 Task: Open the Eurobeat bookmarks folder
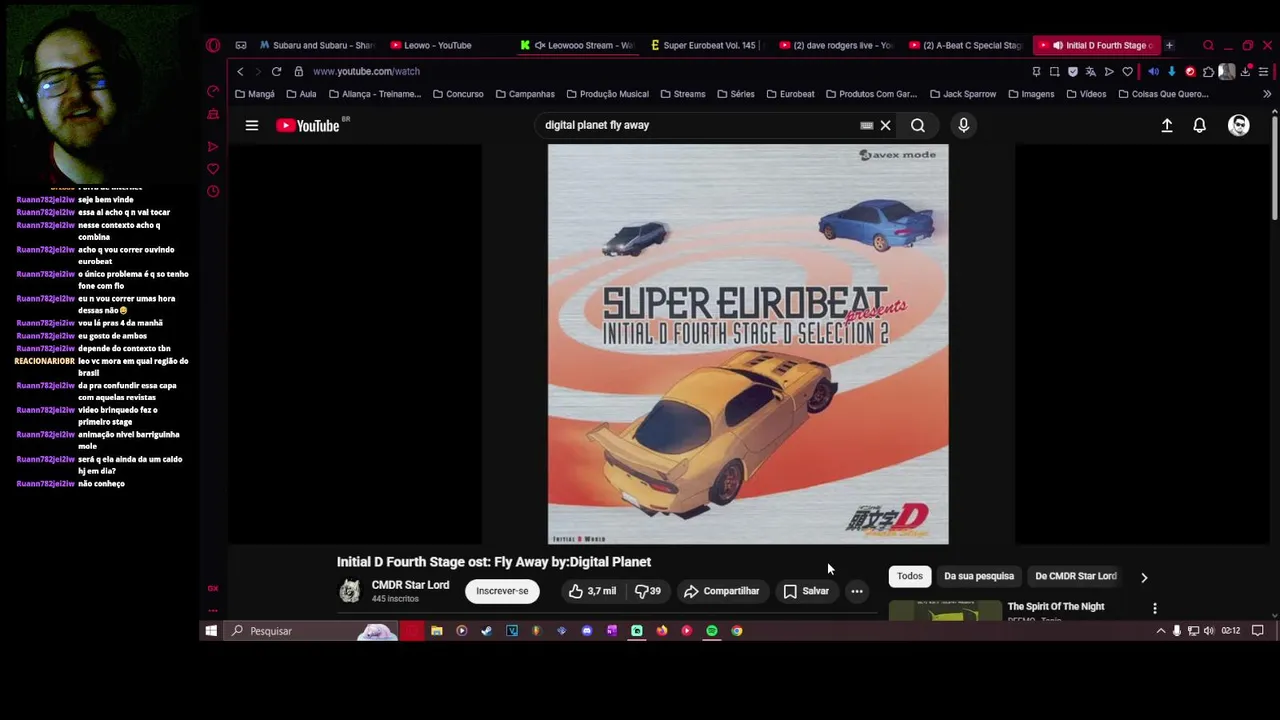pyautogui.click(x=790, y=94)
